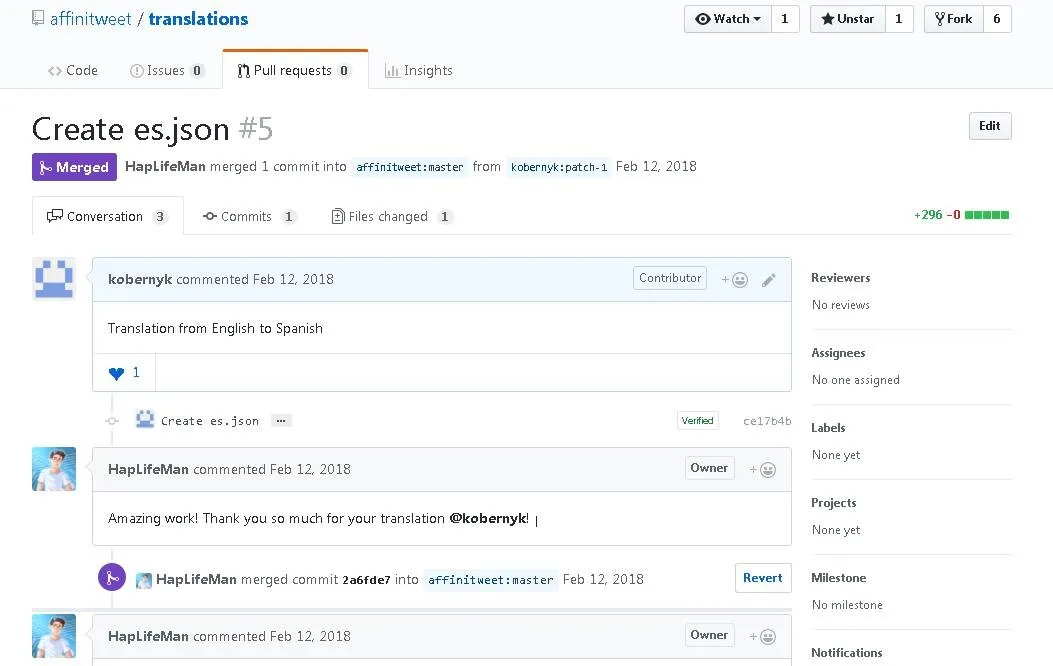Open commit hash ce17b4b
Image resolution: width=1053 pixels, height=666 pixels.
coord(767,421)
